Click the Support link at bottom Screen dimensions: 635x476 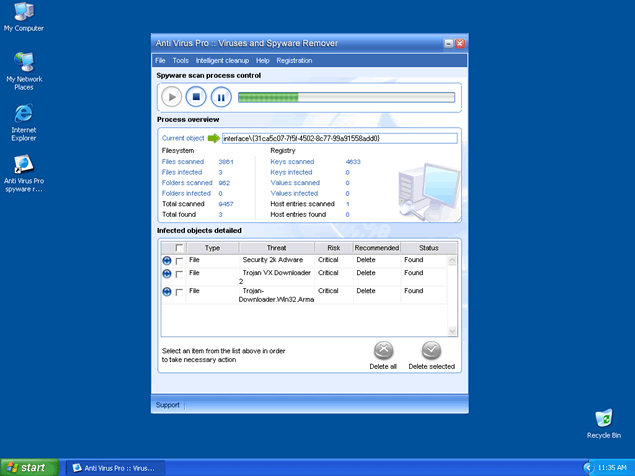tap(167, 405)
